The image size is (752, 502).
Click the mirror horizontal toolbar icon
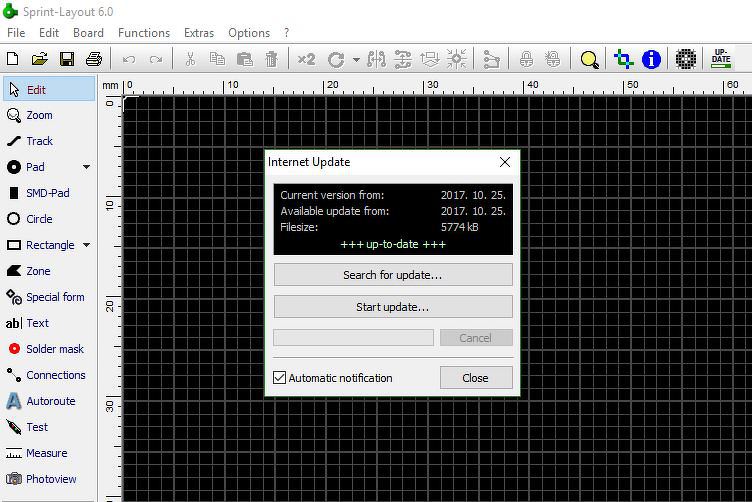[376, 59]
